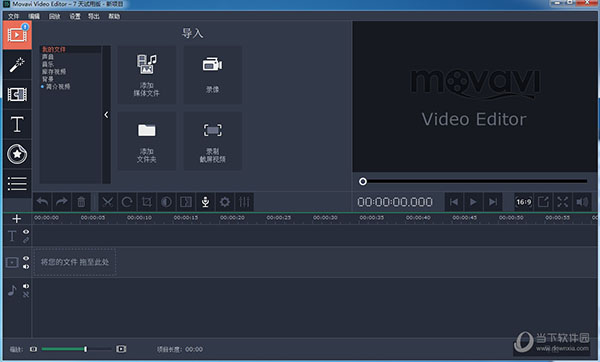Click the Split scissors tool

pos(108,202)
